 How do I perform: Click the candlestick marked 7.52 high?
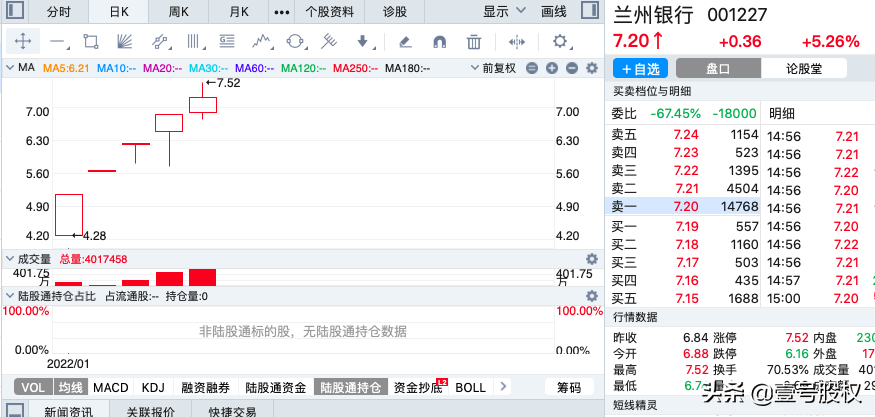[x=203, y=104]
